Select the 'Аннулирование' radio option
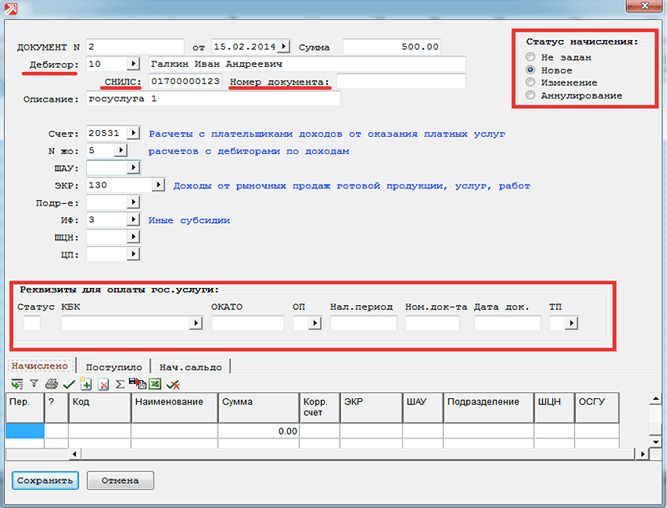The image size is (667, 508). click(x=531, y=96)
